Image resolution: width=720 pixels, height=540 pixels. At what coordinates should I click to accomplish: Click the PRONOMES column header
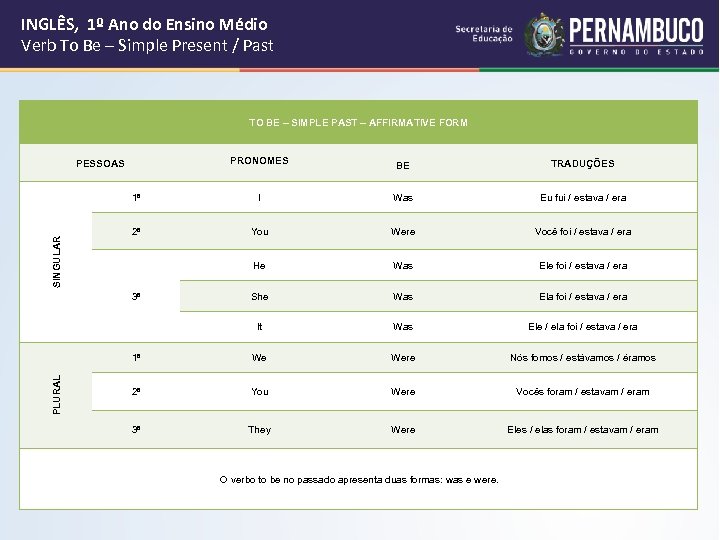click(259, 161)
